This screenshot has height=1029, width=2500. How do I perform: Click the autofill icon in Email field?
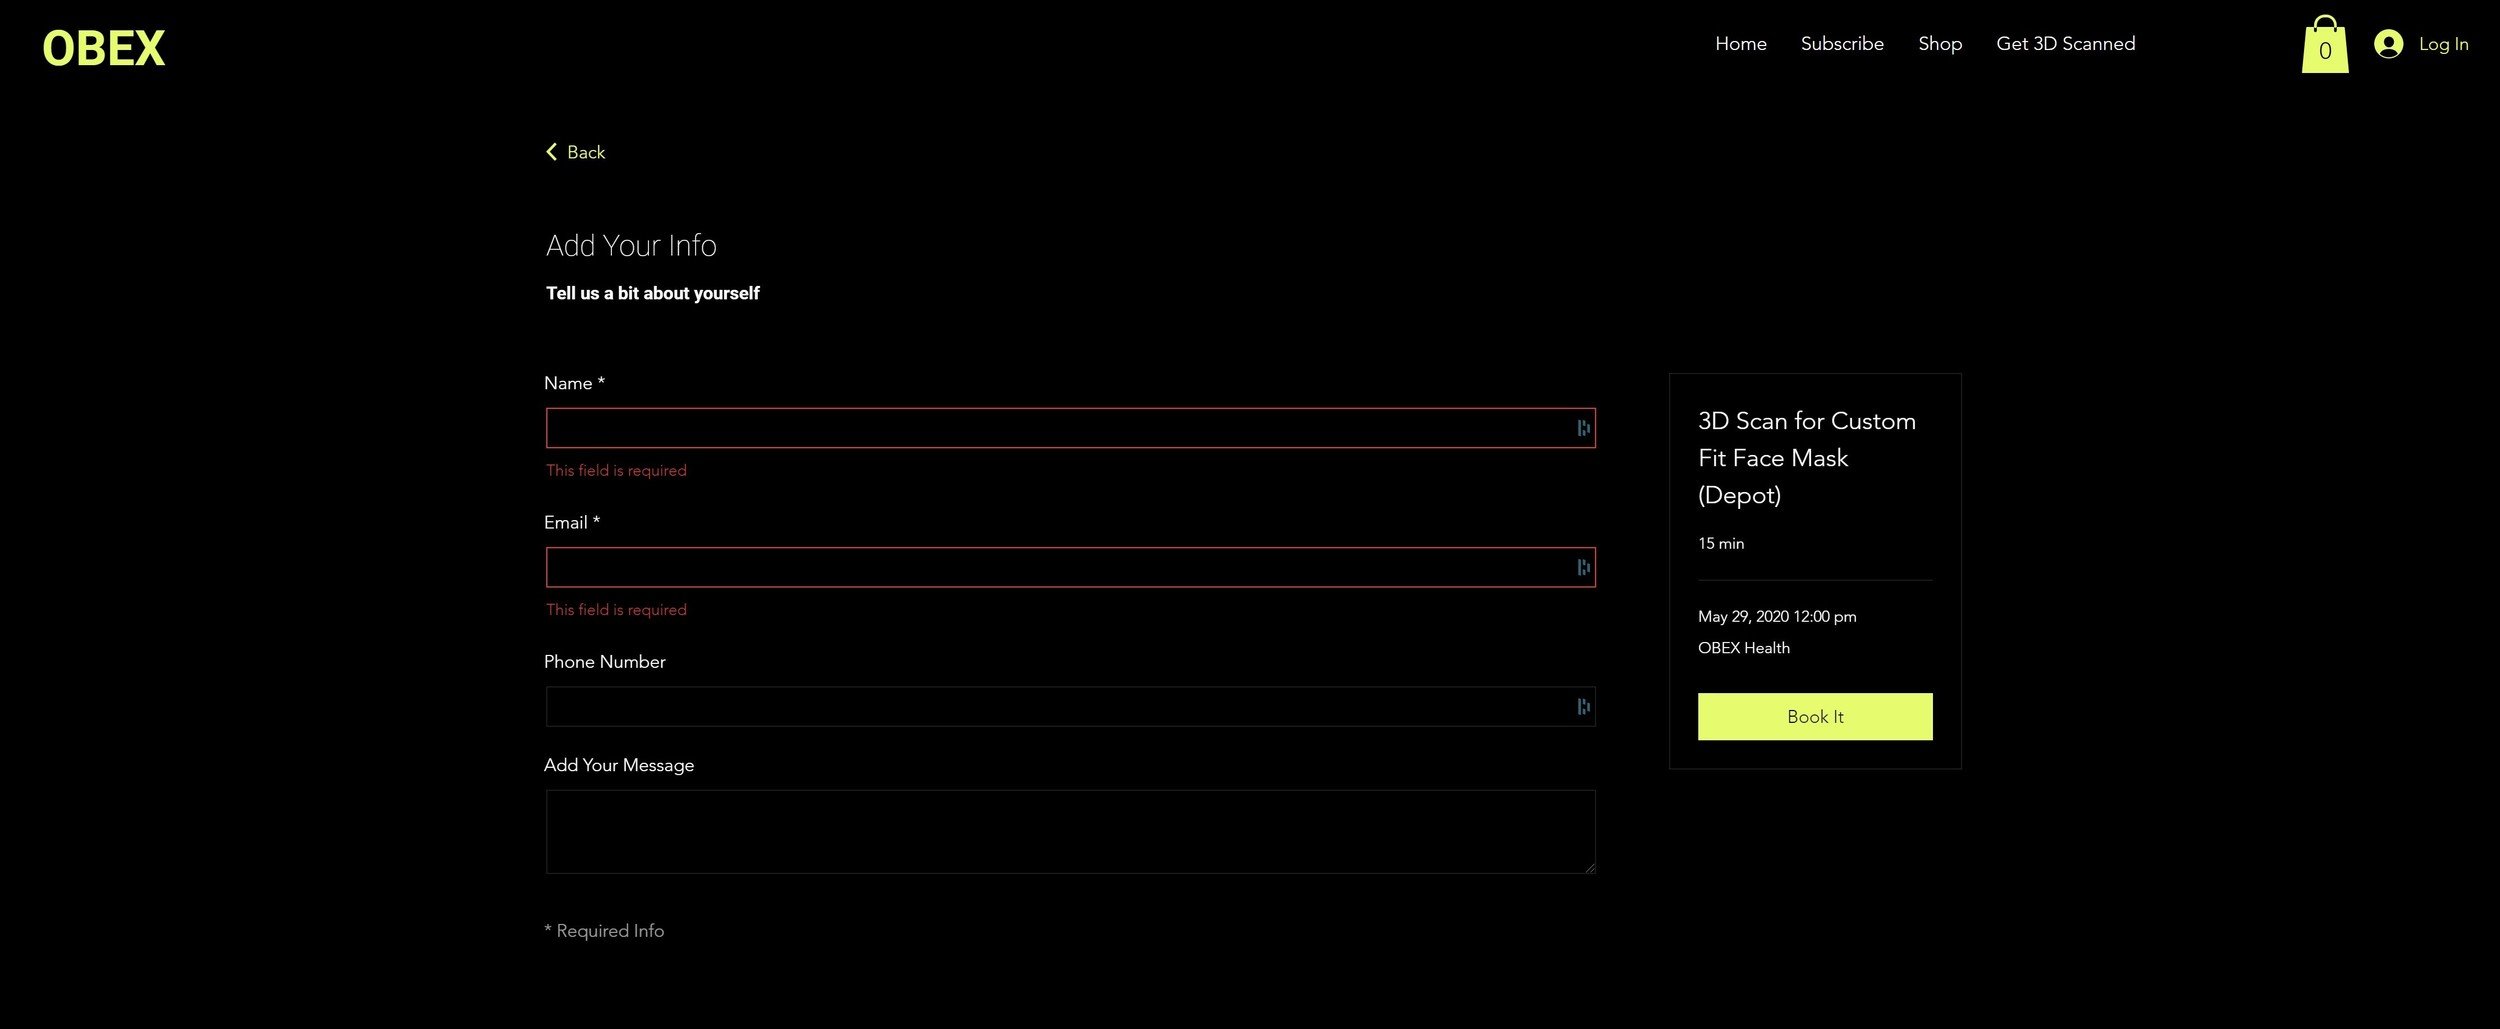coord(1583,568)
